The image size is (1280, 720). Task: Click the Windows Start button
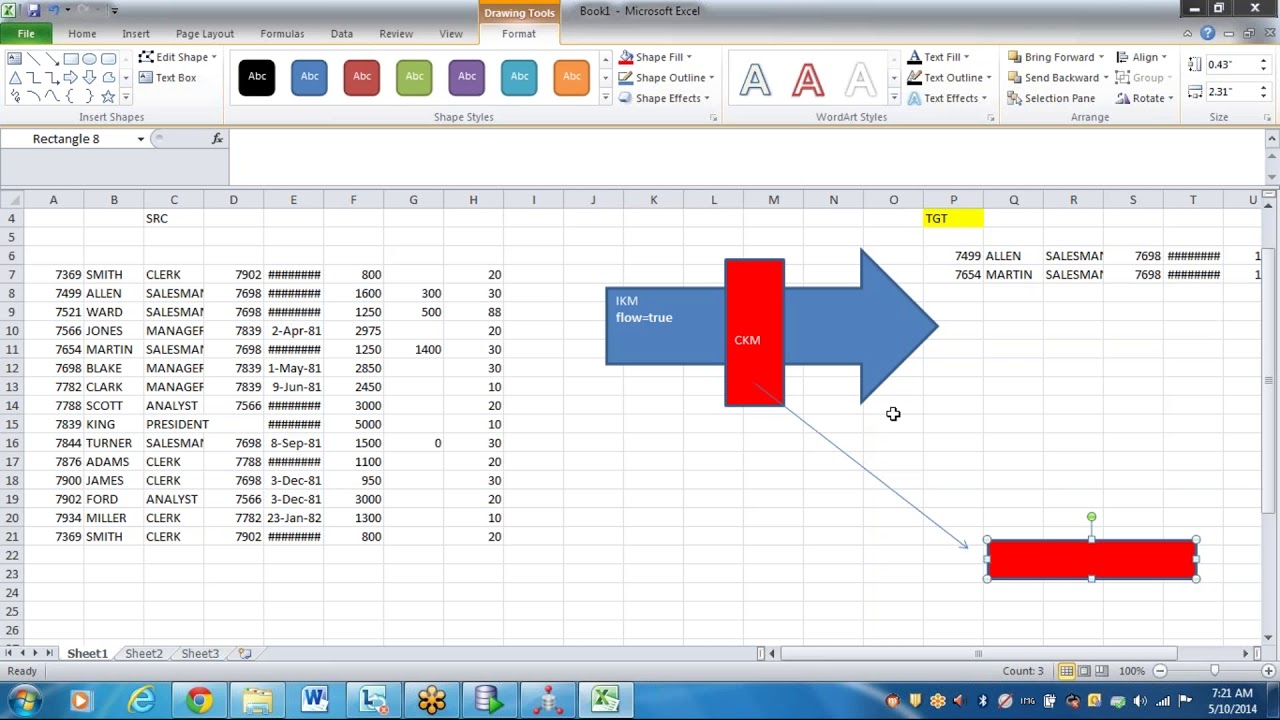point(24,700)
